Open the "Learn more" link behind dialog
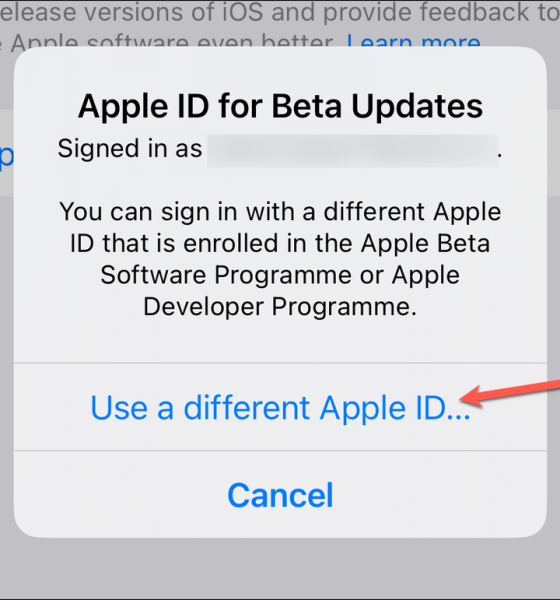Viewport: 560px width, 600px height. click(413, 42)
